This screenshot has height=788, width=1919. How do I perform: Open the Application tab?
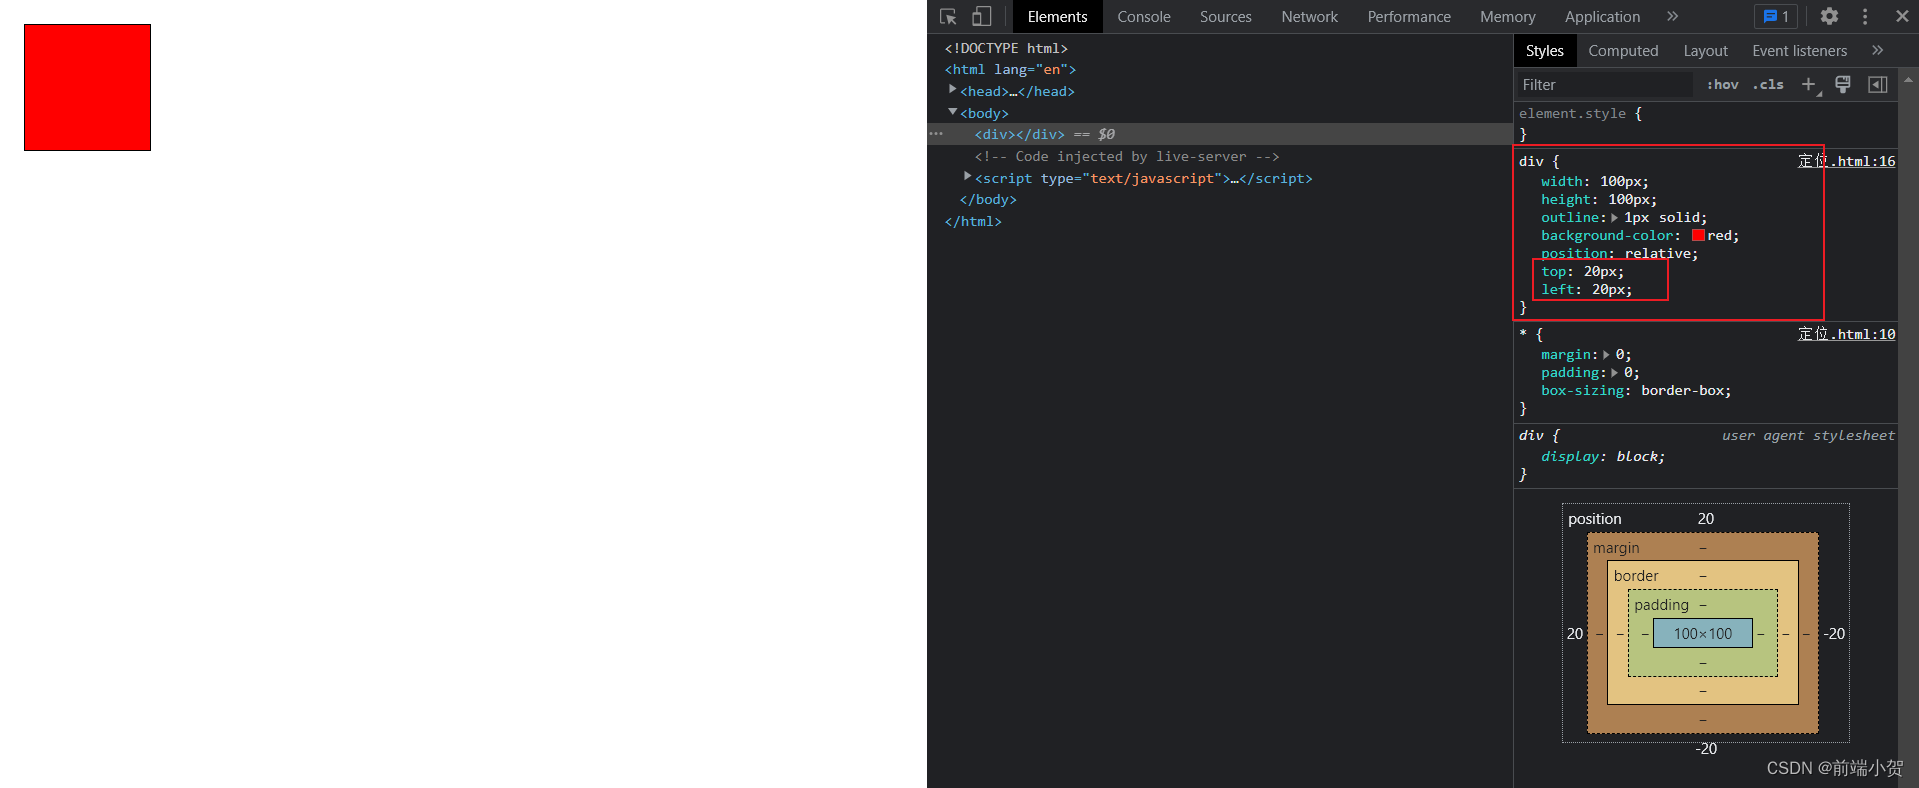(1602, 17)
